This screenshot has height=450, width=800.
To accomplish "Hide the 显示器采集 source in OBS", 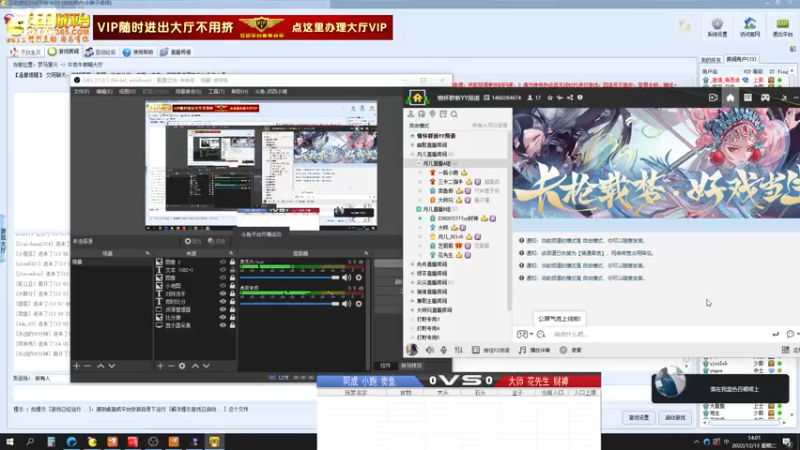I will click(222, 325).
